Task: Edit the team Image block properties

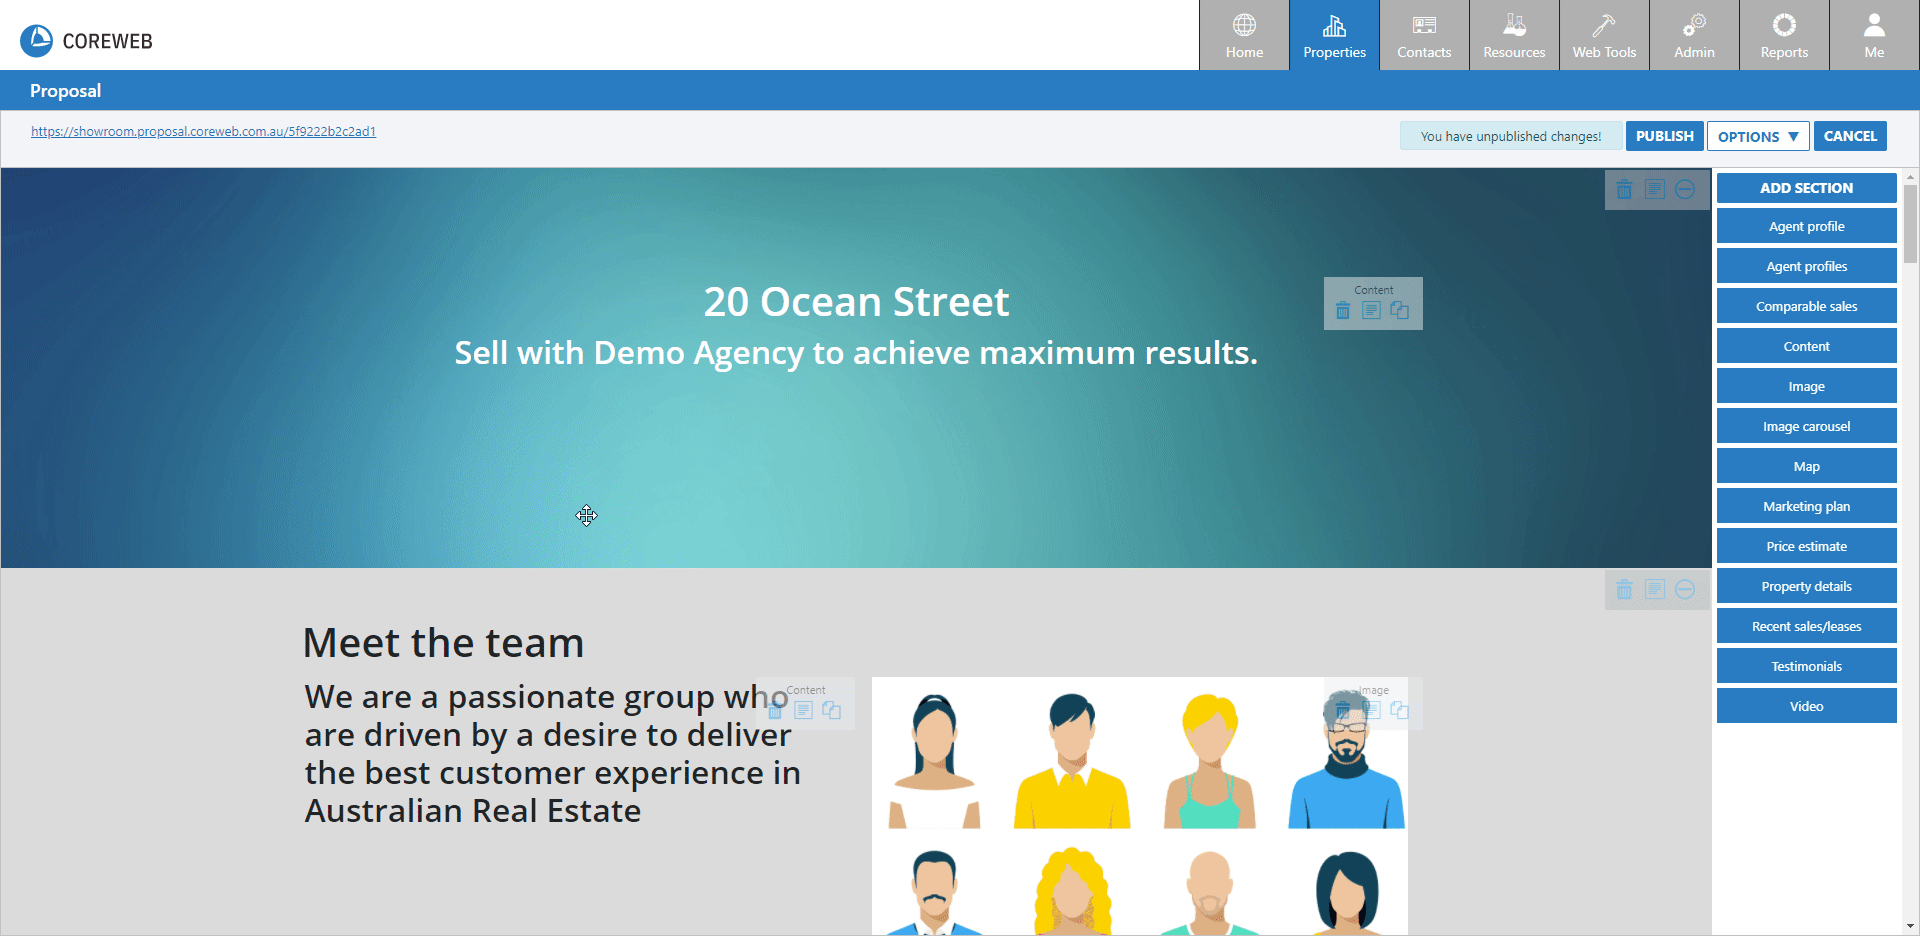Action: tap(1371, 710)
